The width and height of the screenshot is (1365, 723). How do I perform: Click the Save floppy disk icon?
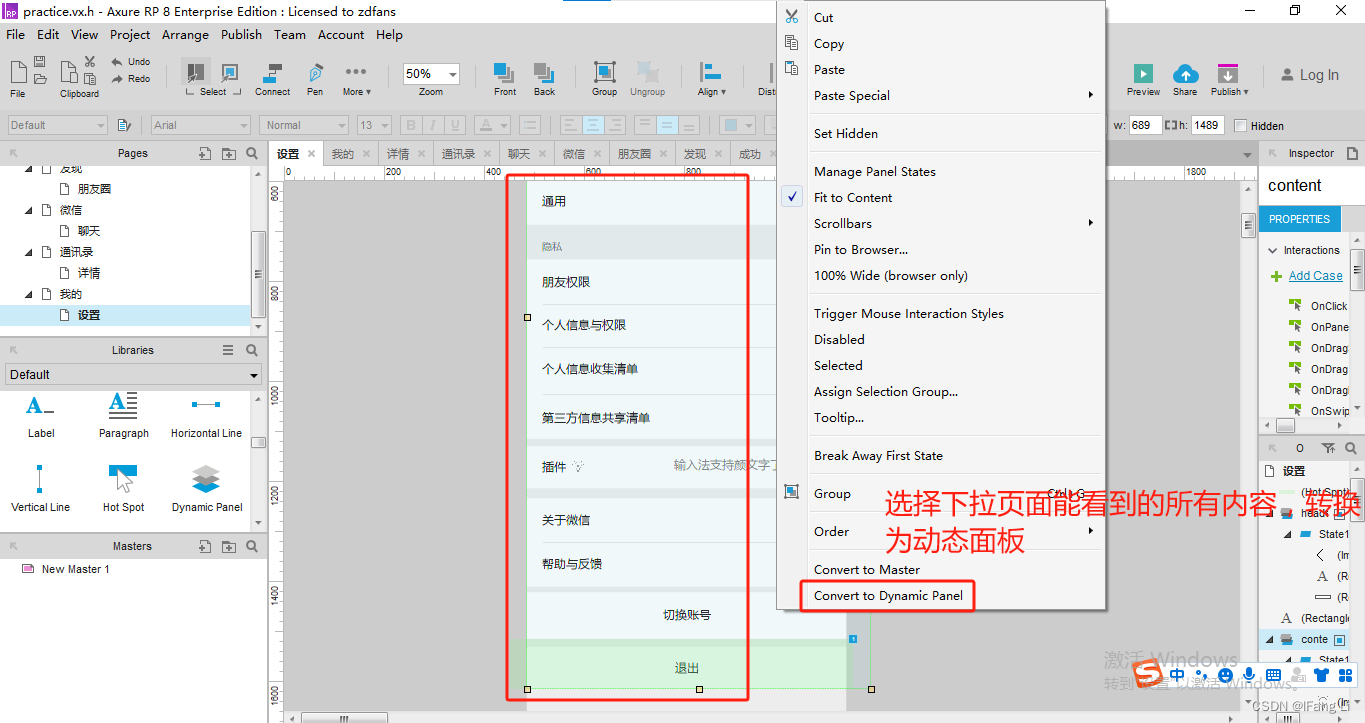coord(39,61)
